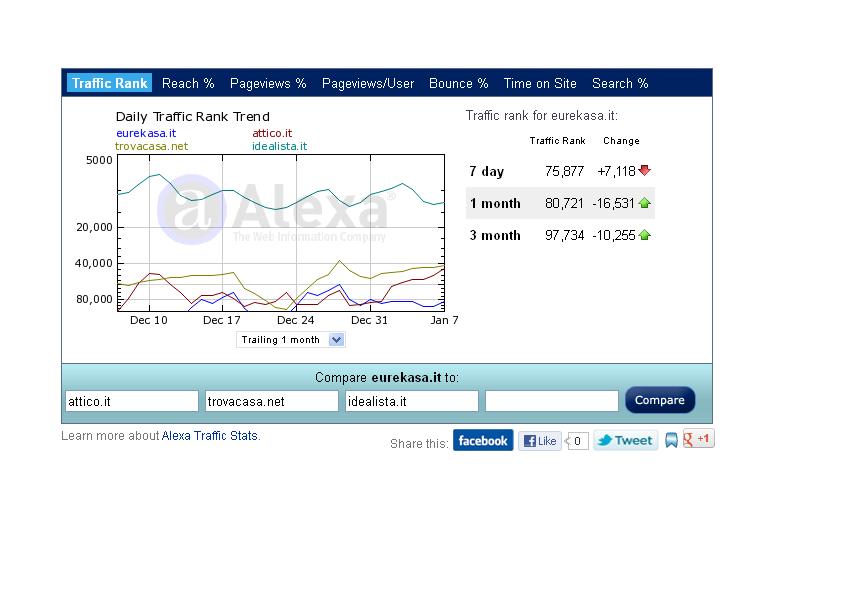Screen dimensions: 859x596
Task: Click the Google +1 button
Action: click(698, 438)
